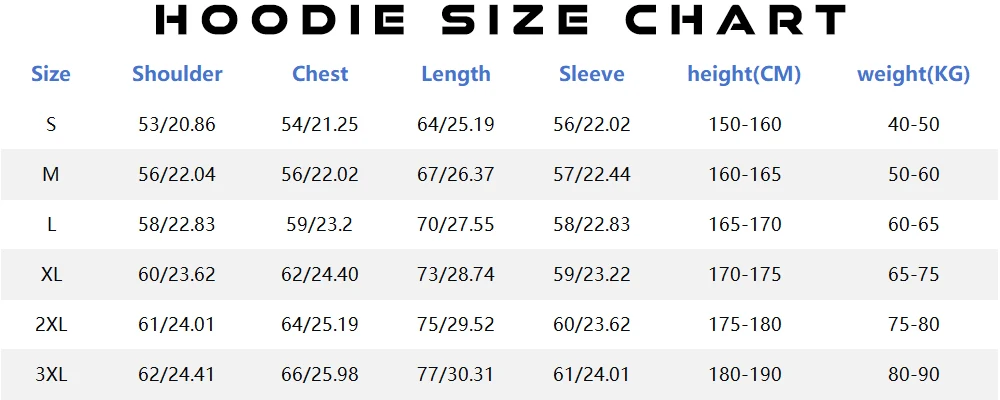This screenshot has width=1000, height=400.
Task: Click sleeve value 61/24.01
Action: (592, 375)
